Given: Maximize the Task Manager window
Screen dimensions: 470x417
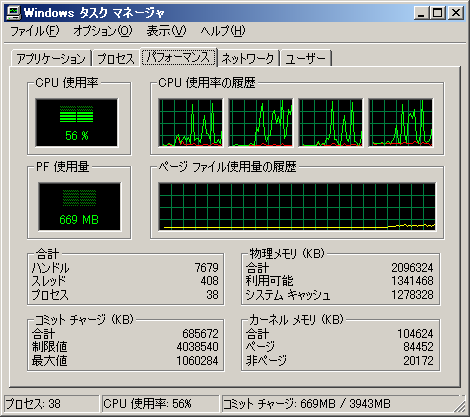Looking at the screenshot, I should 437,13.
